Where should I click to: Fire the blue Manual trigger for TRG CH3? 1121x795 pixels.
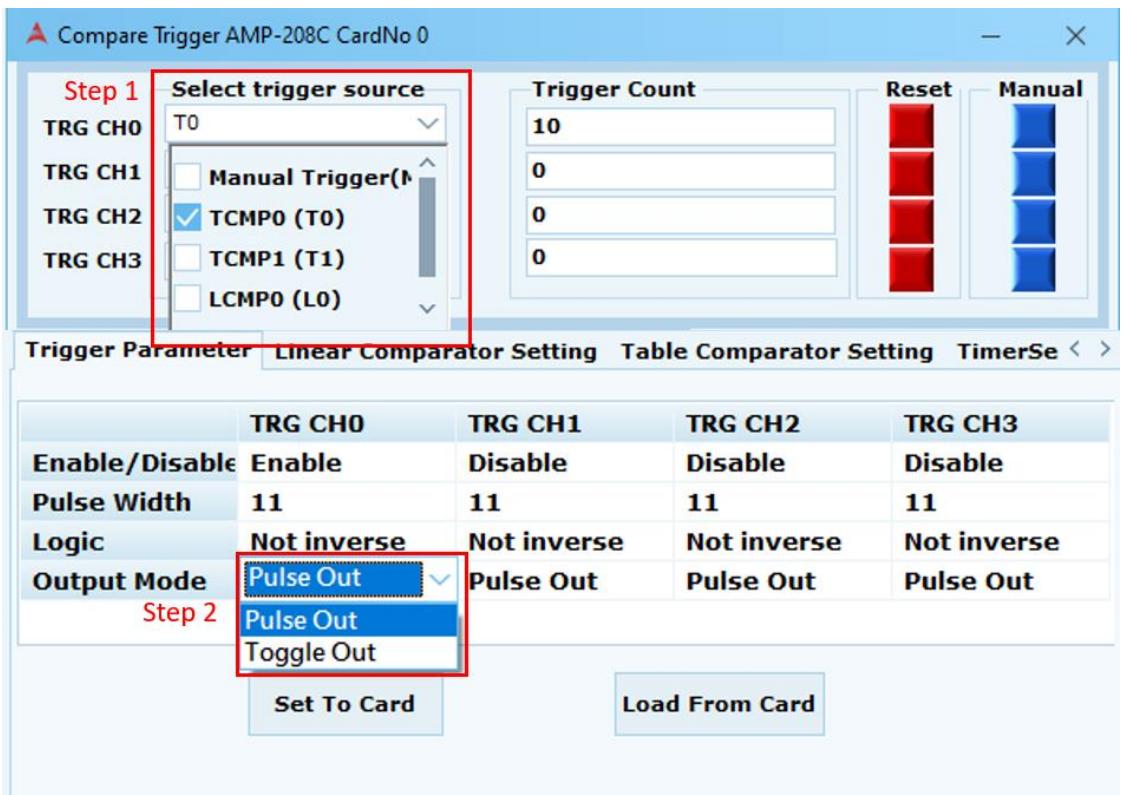[x=1033, y=269]
